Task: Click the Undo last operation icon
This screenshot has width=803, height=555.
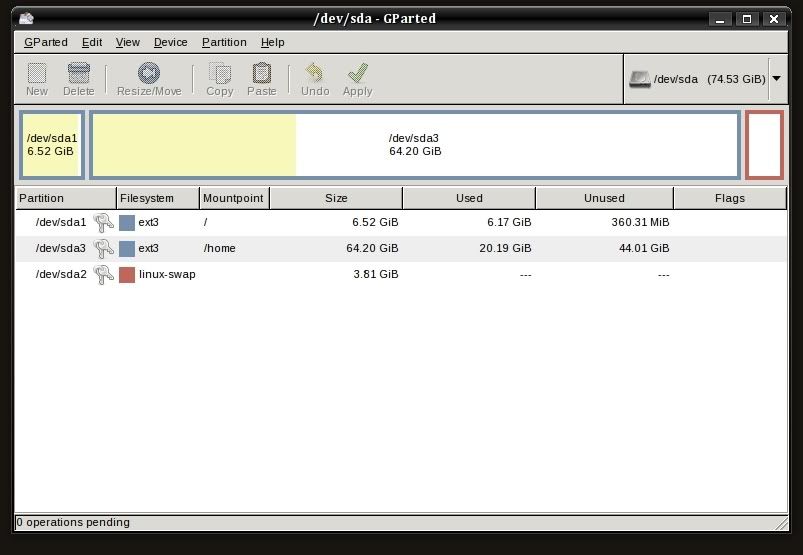Action: tap(314, 73)
